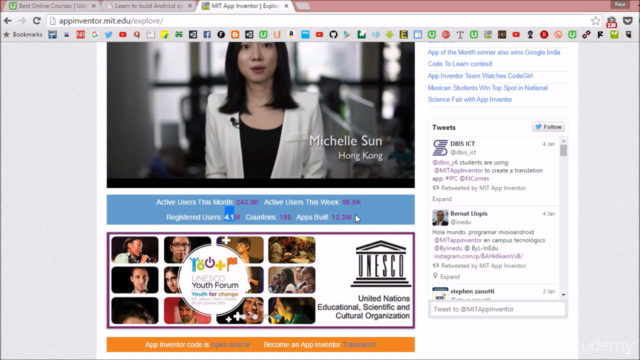This screenshot has width=640, height=360.
Task: Open the open source link
Action: pyautogui.click(x=231, y=344)
